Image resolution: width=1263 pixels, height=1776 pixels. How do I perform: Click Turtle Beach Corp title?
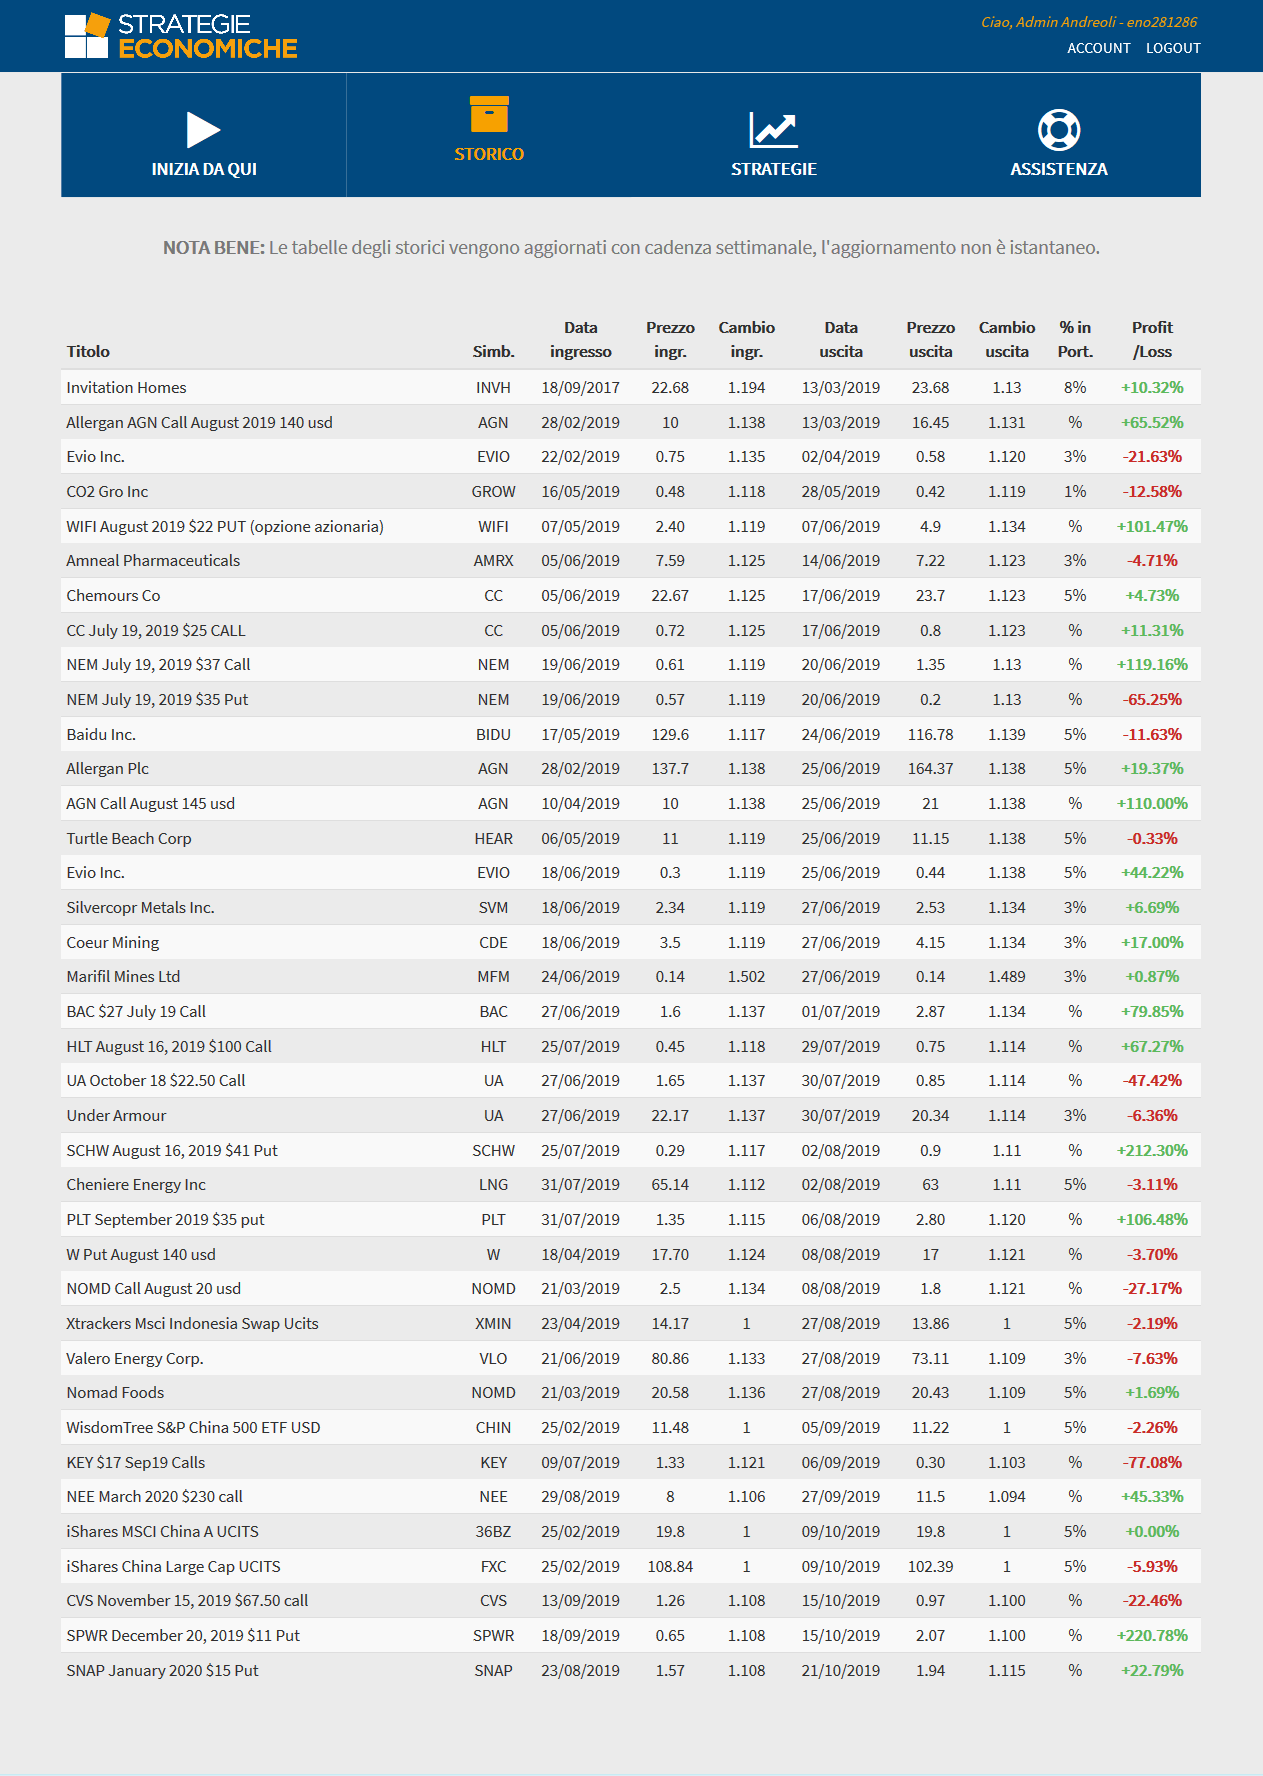point(129,838)
